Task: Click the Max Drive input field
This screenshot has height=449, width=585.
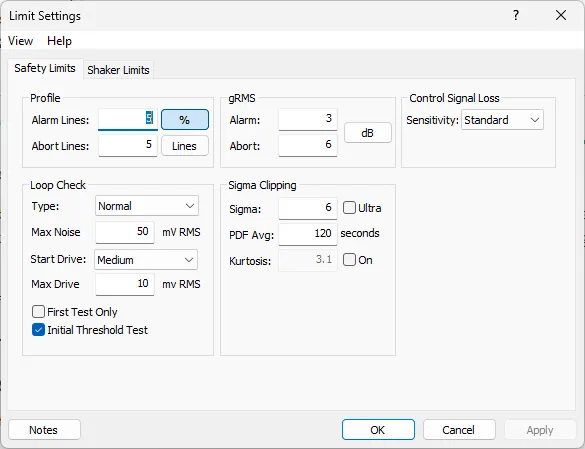Action: 125,284
